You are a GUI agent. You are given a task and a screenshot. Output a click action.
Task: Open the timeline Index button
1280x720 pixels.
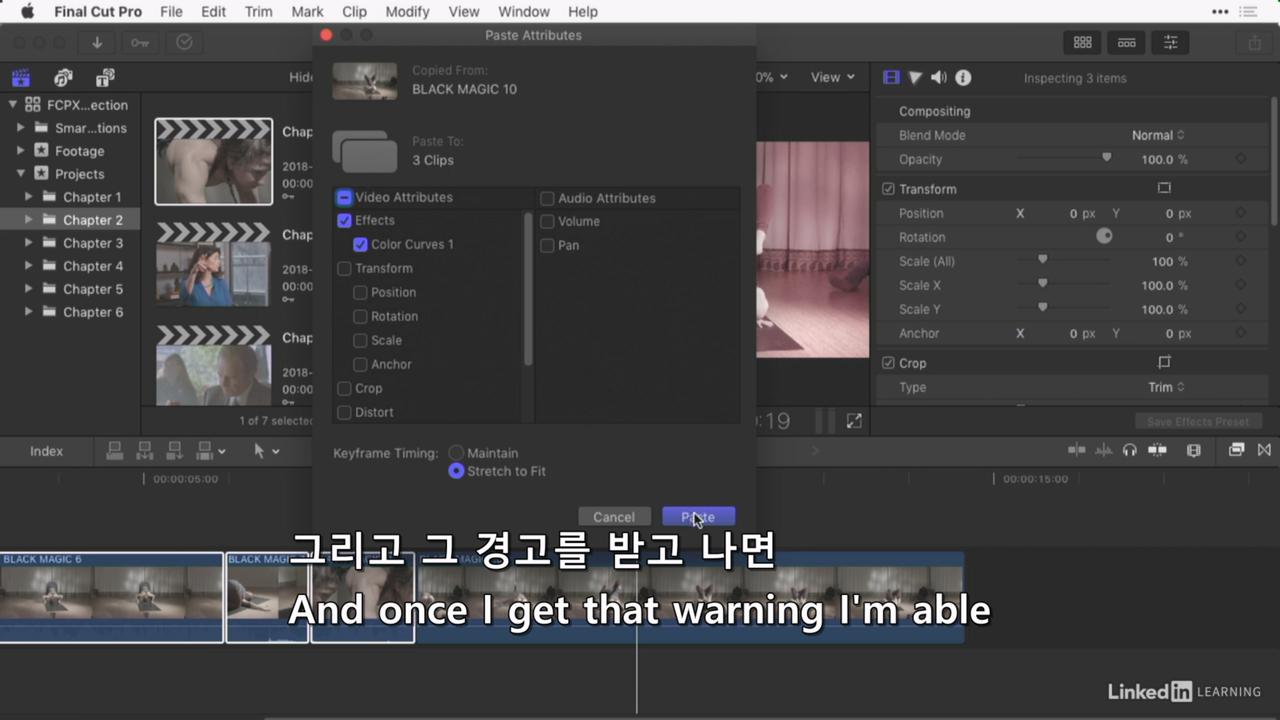coord(46,451)
